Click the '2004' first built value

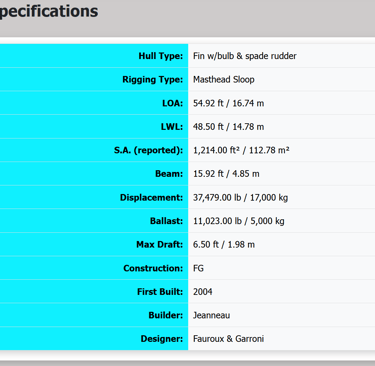coord(203,292)
